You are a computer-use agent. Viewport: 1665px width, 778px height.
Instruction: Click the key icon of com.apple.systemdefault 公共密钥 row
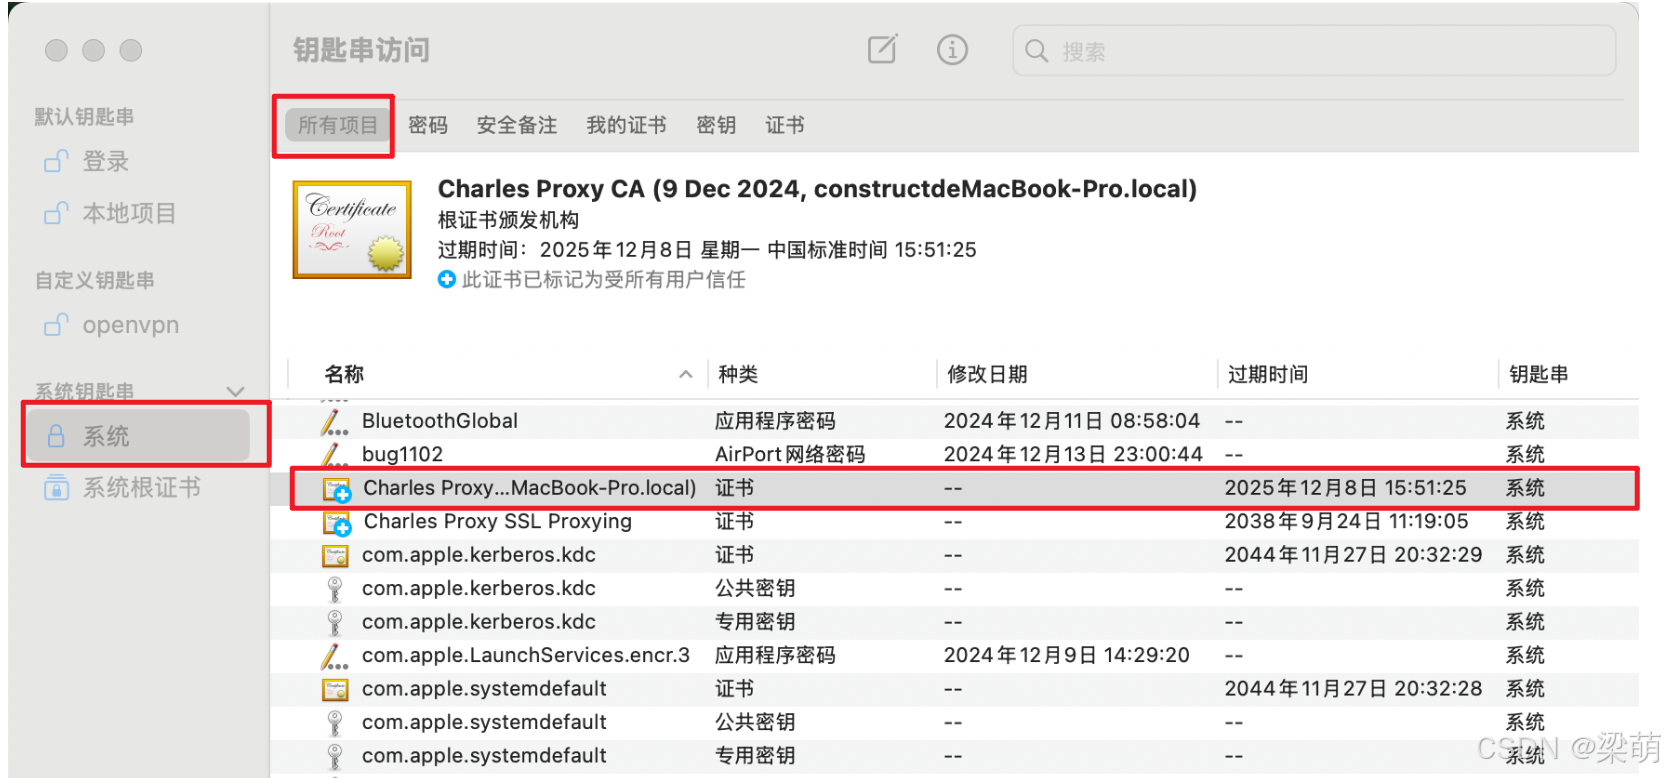(x=335, y=722)
